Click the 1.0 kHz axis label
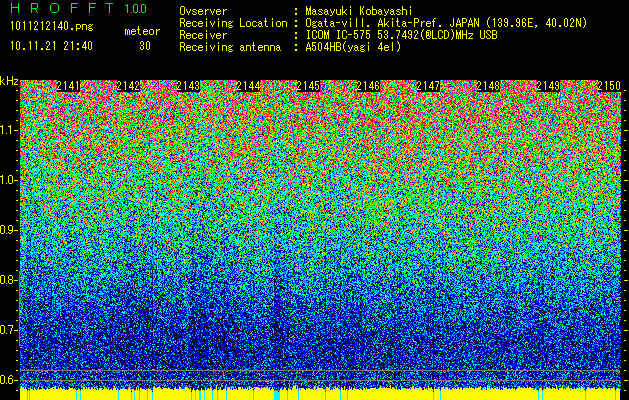This screenshot has width=629, height=400. coord(8,180)
